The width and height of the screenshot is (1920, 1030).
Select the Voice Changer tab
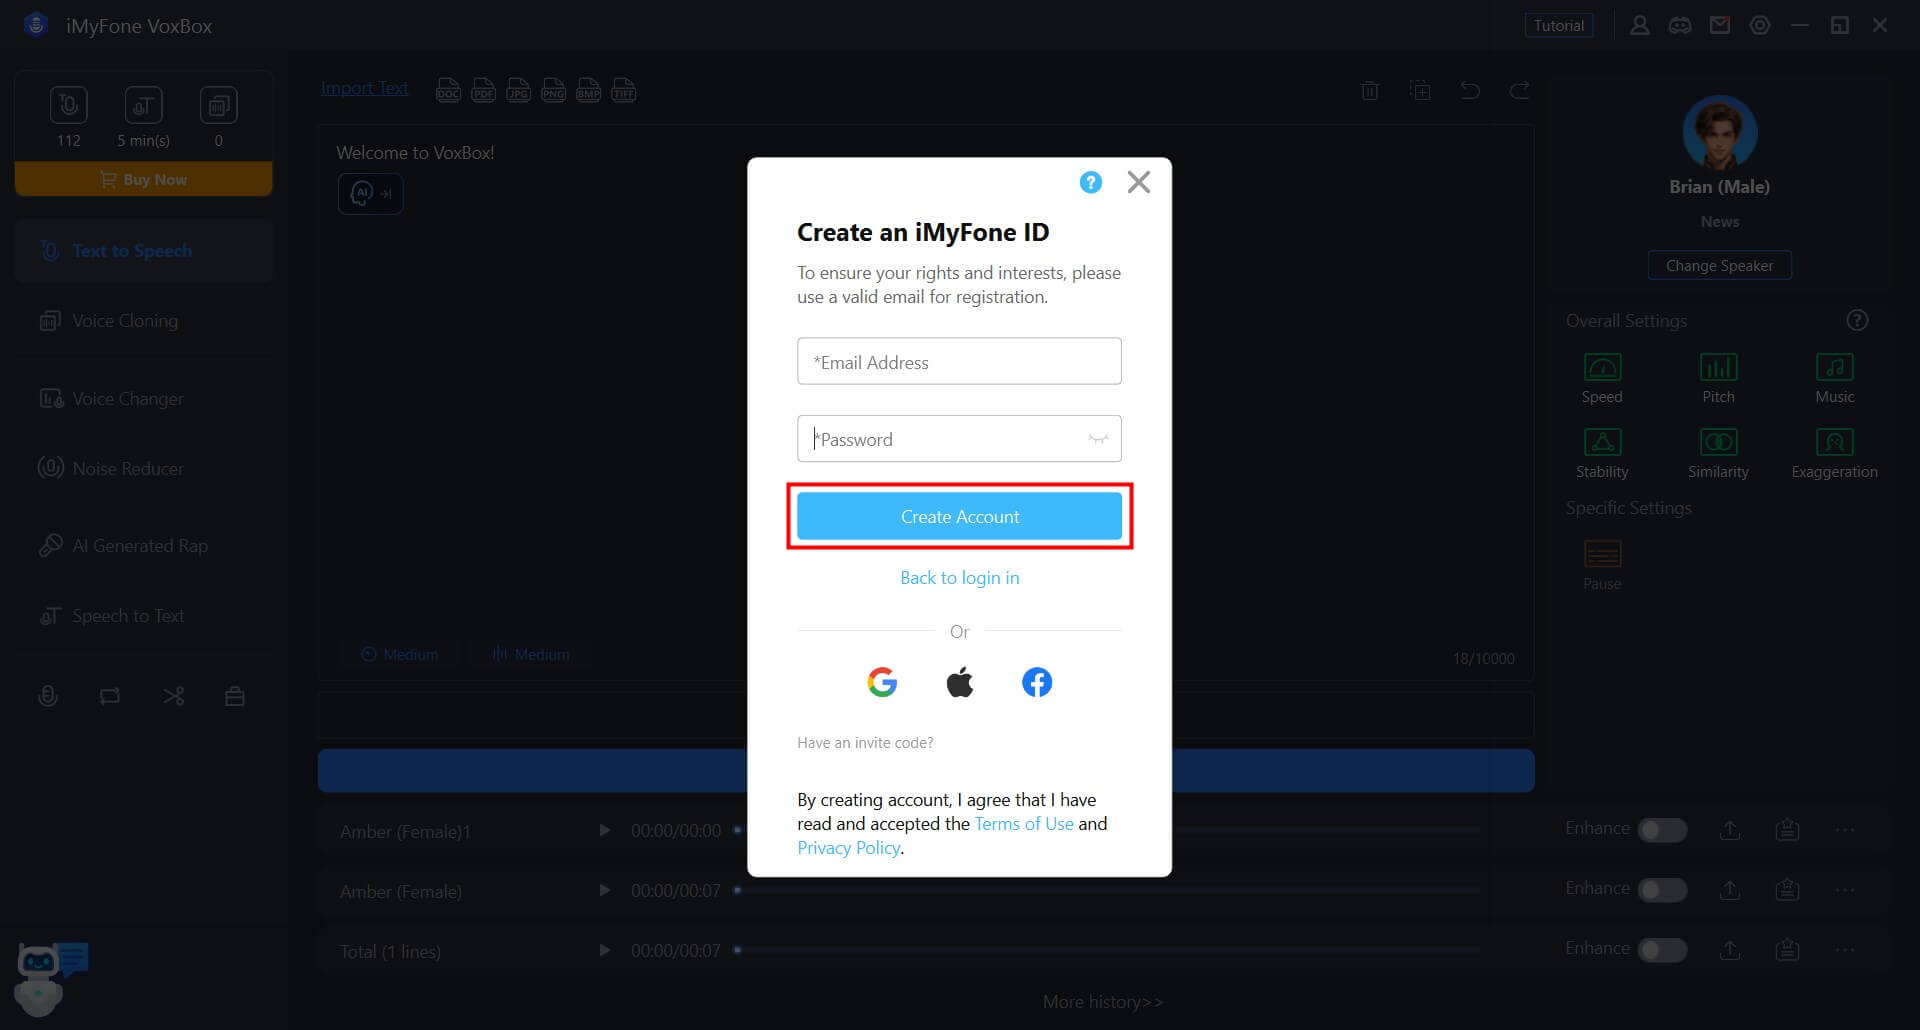pyautogui.click(x=144, y=399)
